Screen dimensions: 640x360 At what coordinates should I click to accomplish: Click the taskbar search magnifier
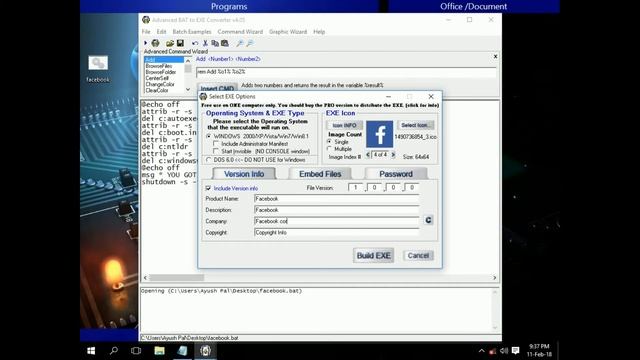[114, 351]
